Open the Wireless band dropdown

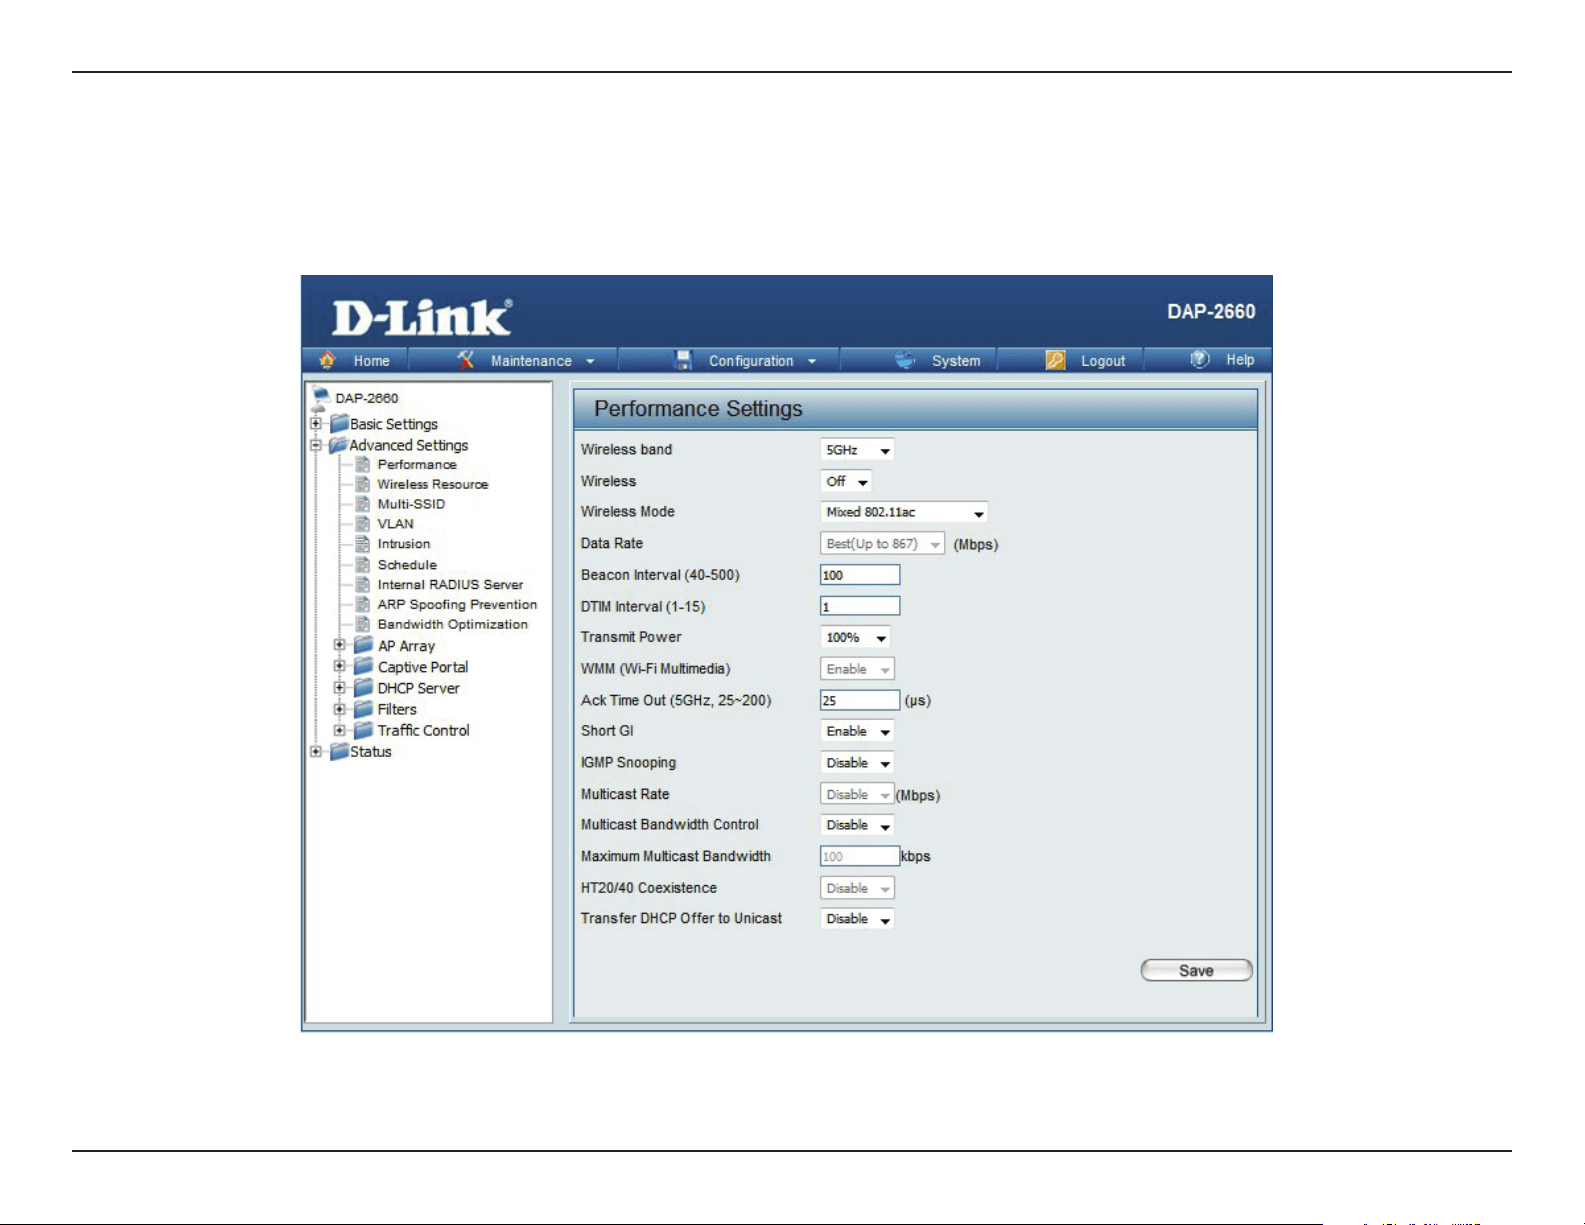pyautogui.click(x=857, y=450)
